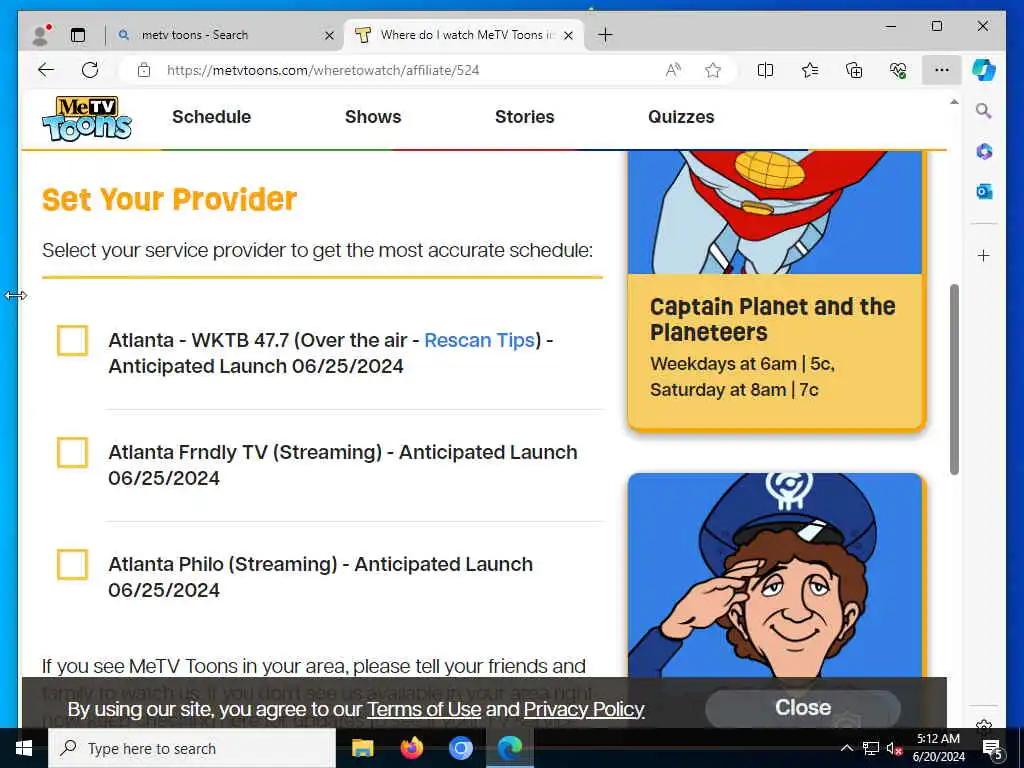This screenshot has height=768, width=1024.
Task: Open the Terms of Use link
Action: coord(424,709)
